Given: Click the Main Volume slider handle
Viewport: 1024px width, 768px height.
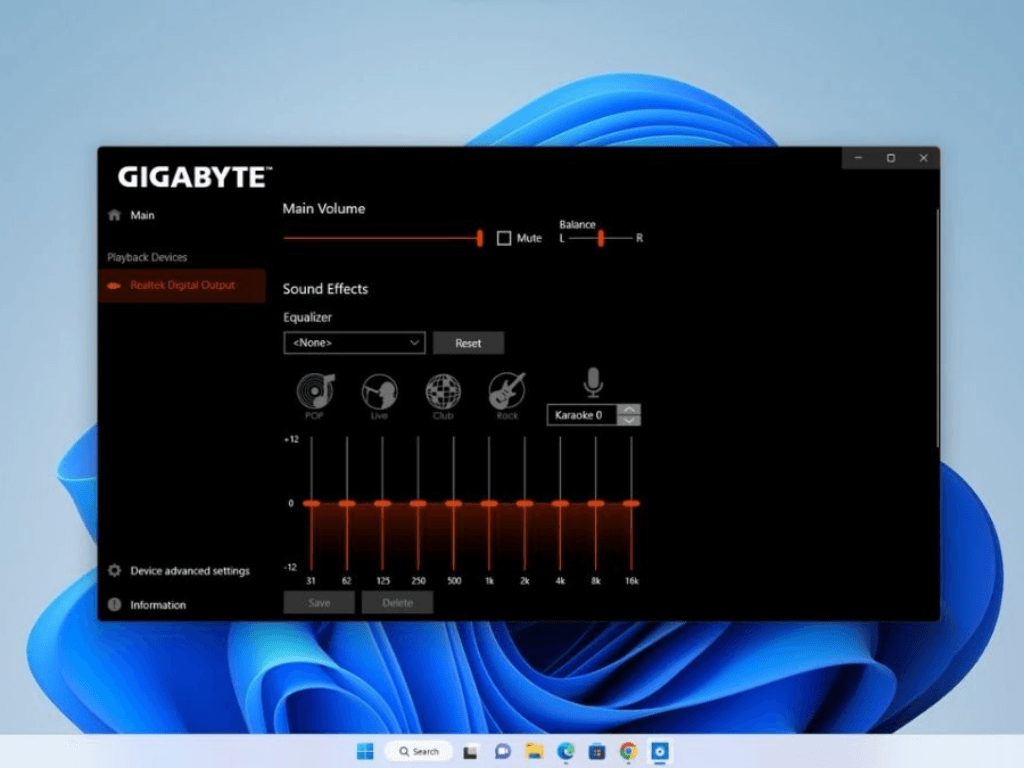Looking at the screenshot, I should point(479,238).
